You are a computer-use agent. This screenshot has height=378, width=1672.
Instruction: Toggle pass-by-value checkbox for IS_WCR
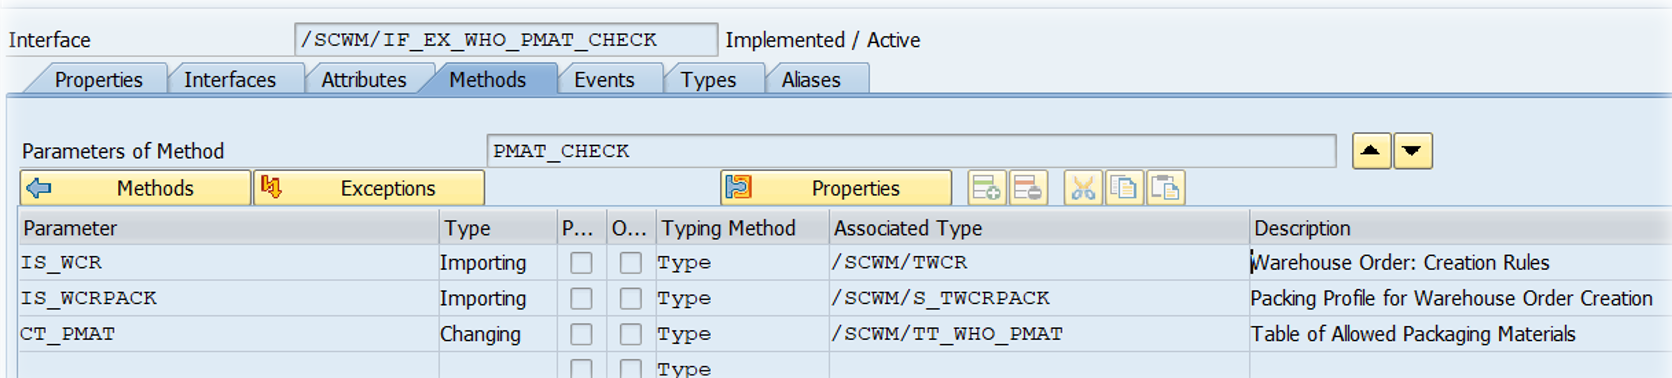[581, 262]
